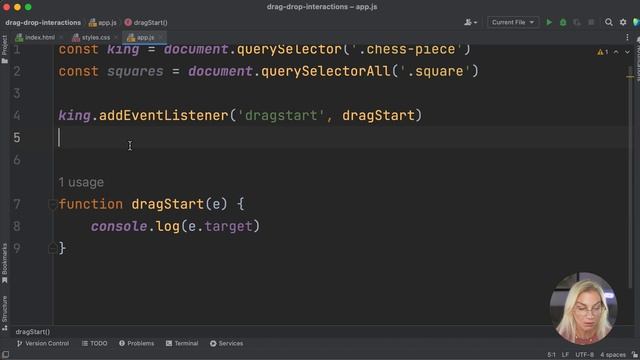Image resolution: width=640 pixels, height=360 pixels.
Task: Go to previous highlighted problem arrow
Action: (x=616, y=52)
